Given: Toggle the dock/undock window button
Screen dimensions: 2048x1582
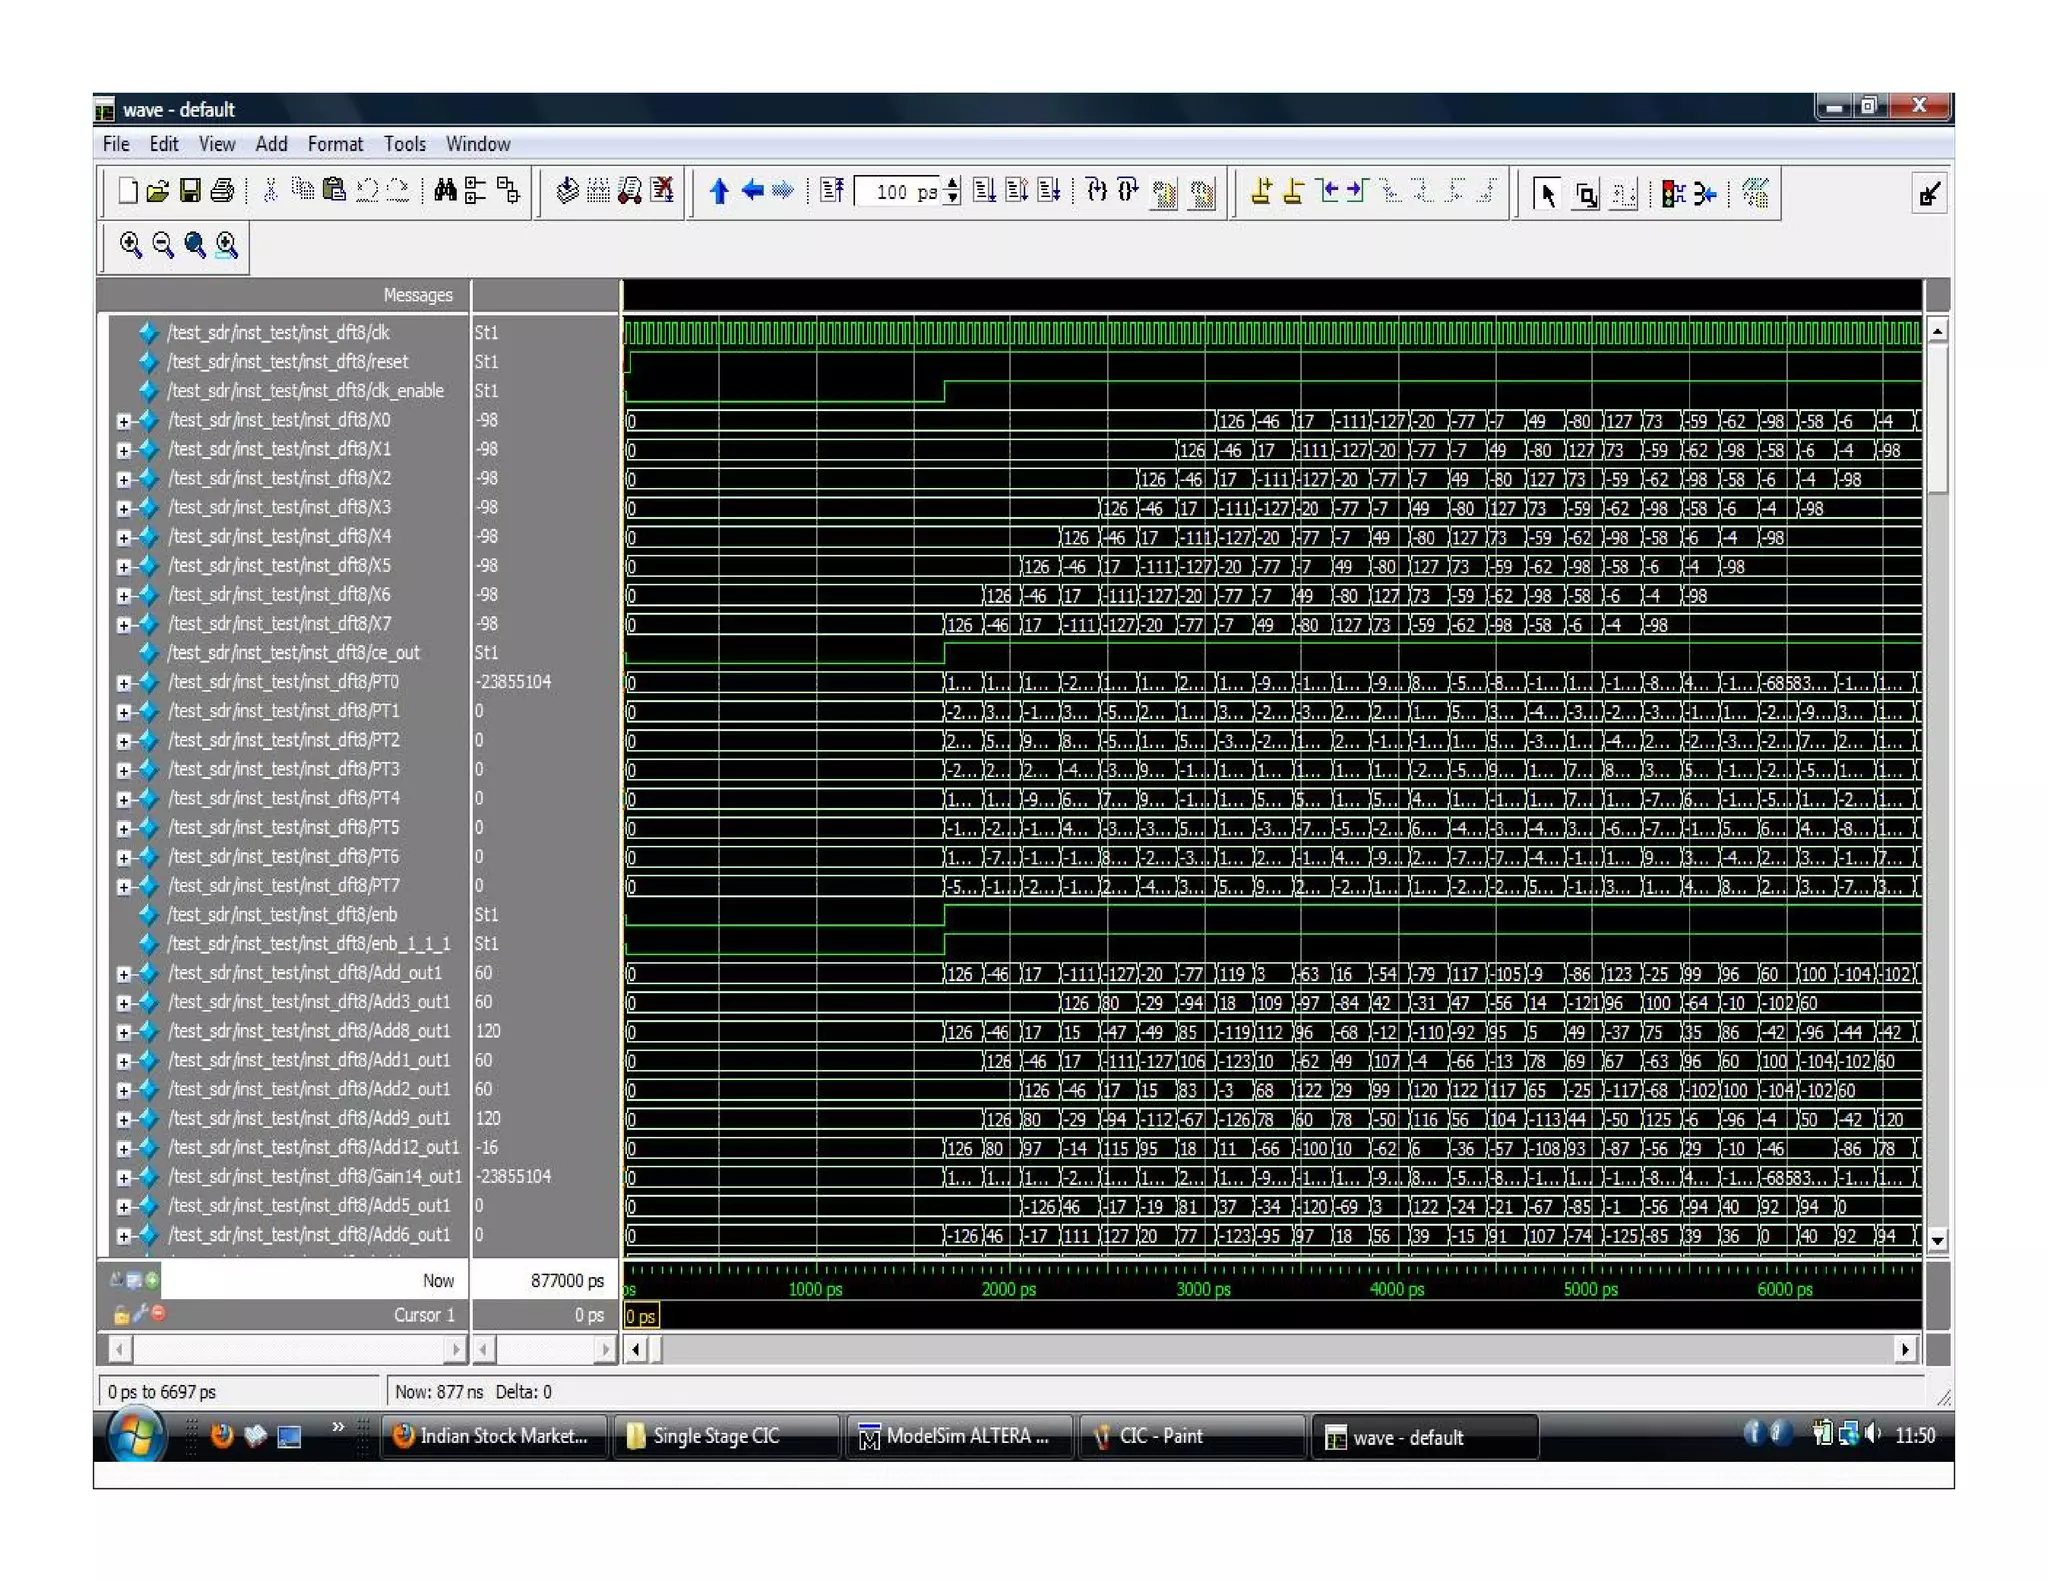Looking at the screenshot, I should (1929, 193).
